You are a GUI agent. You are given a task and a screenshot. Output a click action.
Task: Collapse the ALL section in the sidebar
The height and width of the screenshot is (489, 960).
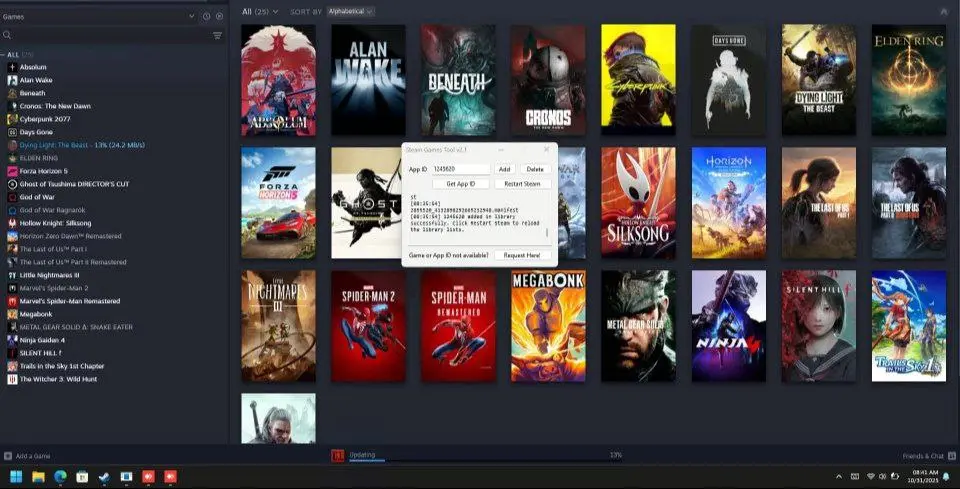[3, 54]
